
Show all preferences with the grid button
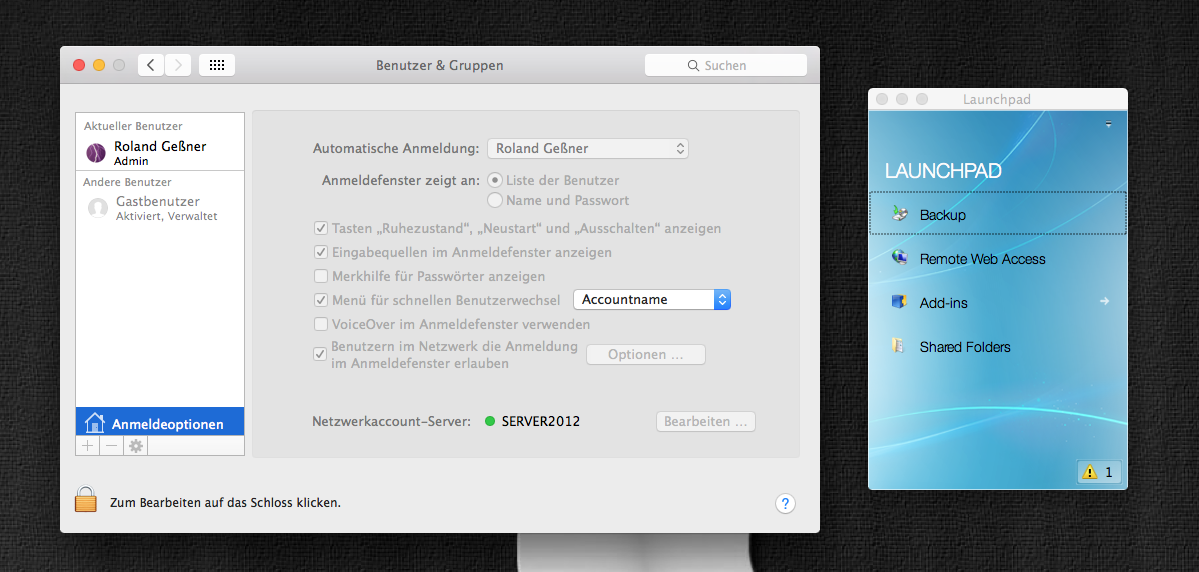(x=216, y=65)
